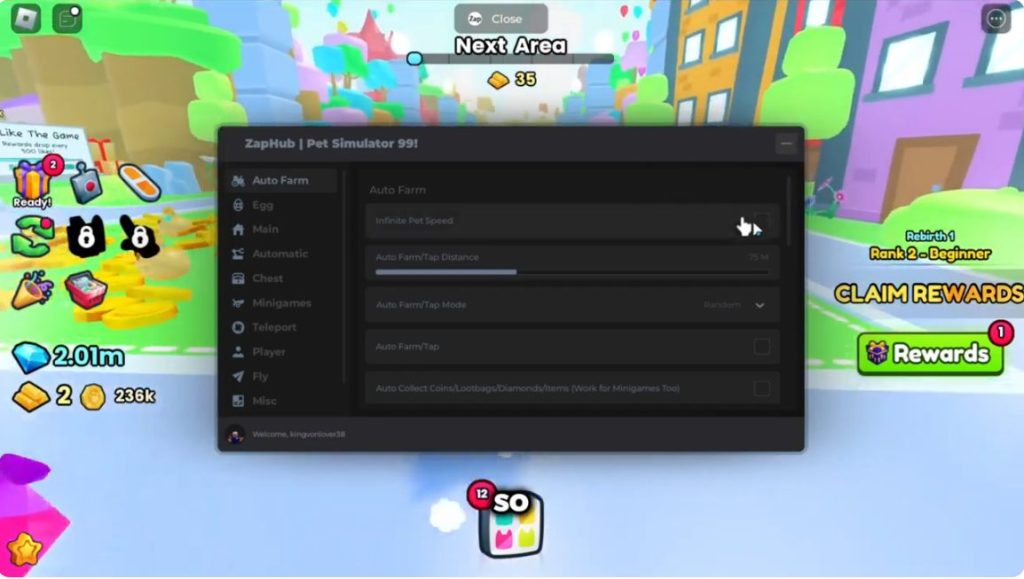The width and height of the screenshot is (1024, 579).
Task: Toggle the Auto Farm/Tap checkbox
Action: coord(761,347)
